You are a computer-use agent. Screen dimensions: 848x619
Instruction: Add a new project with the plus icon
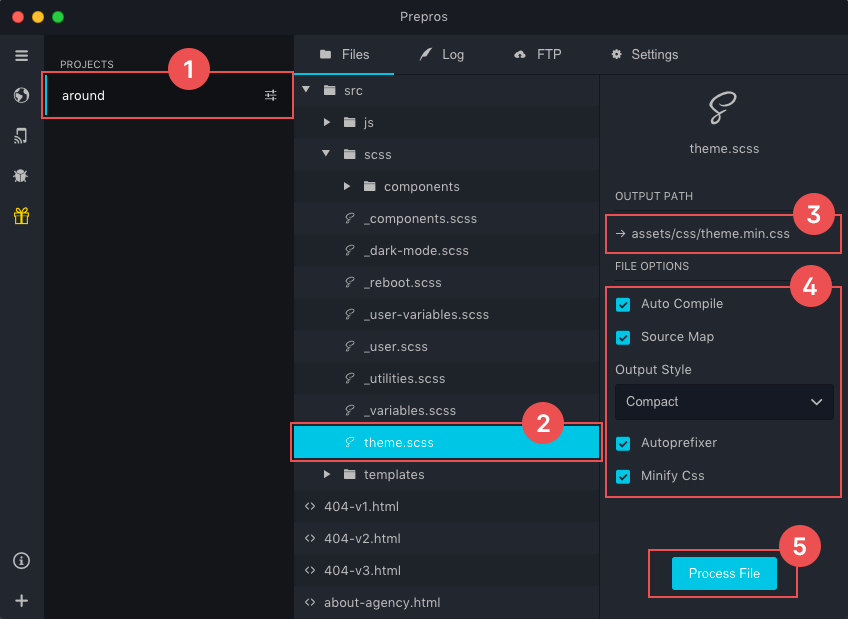21,600
